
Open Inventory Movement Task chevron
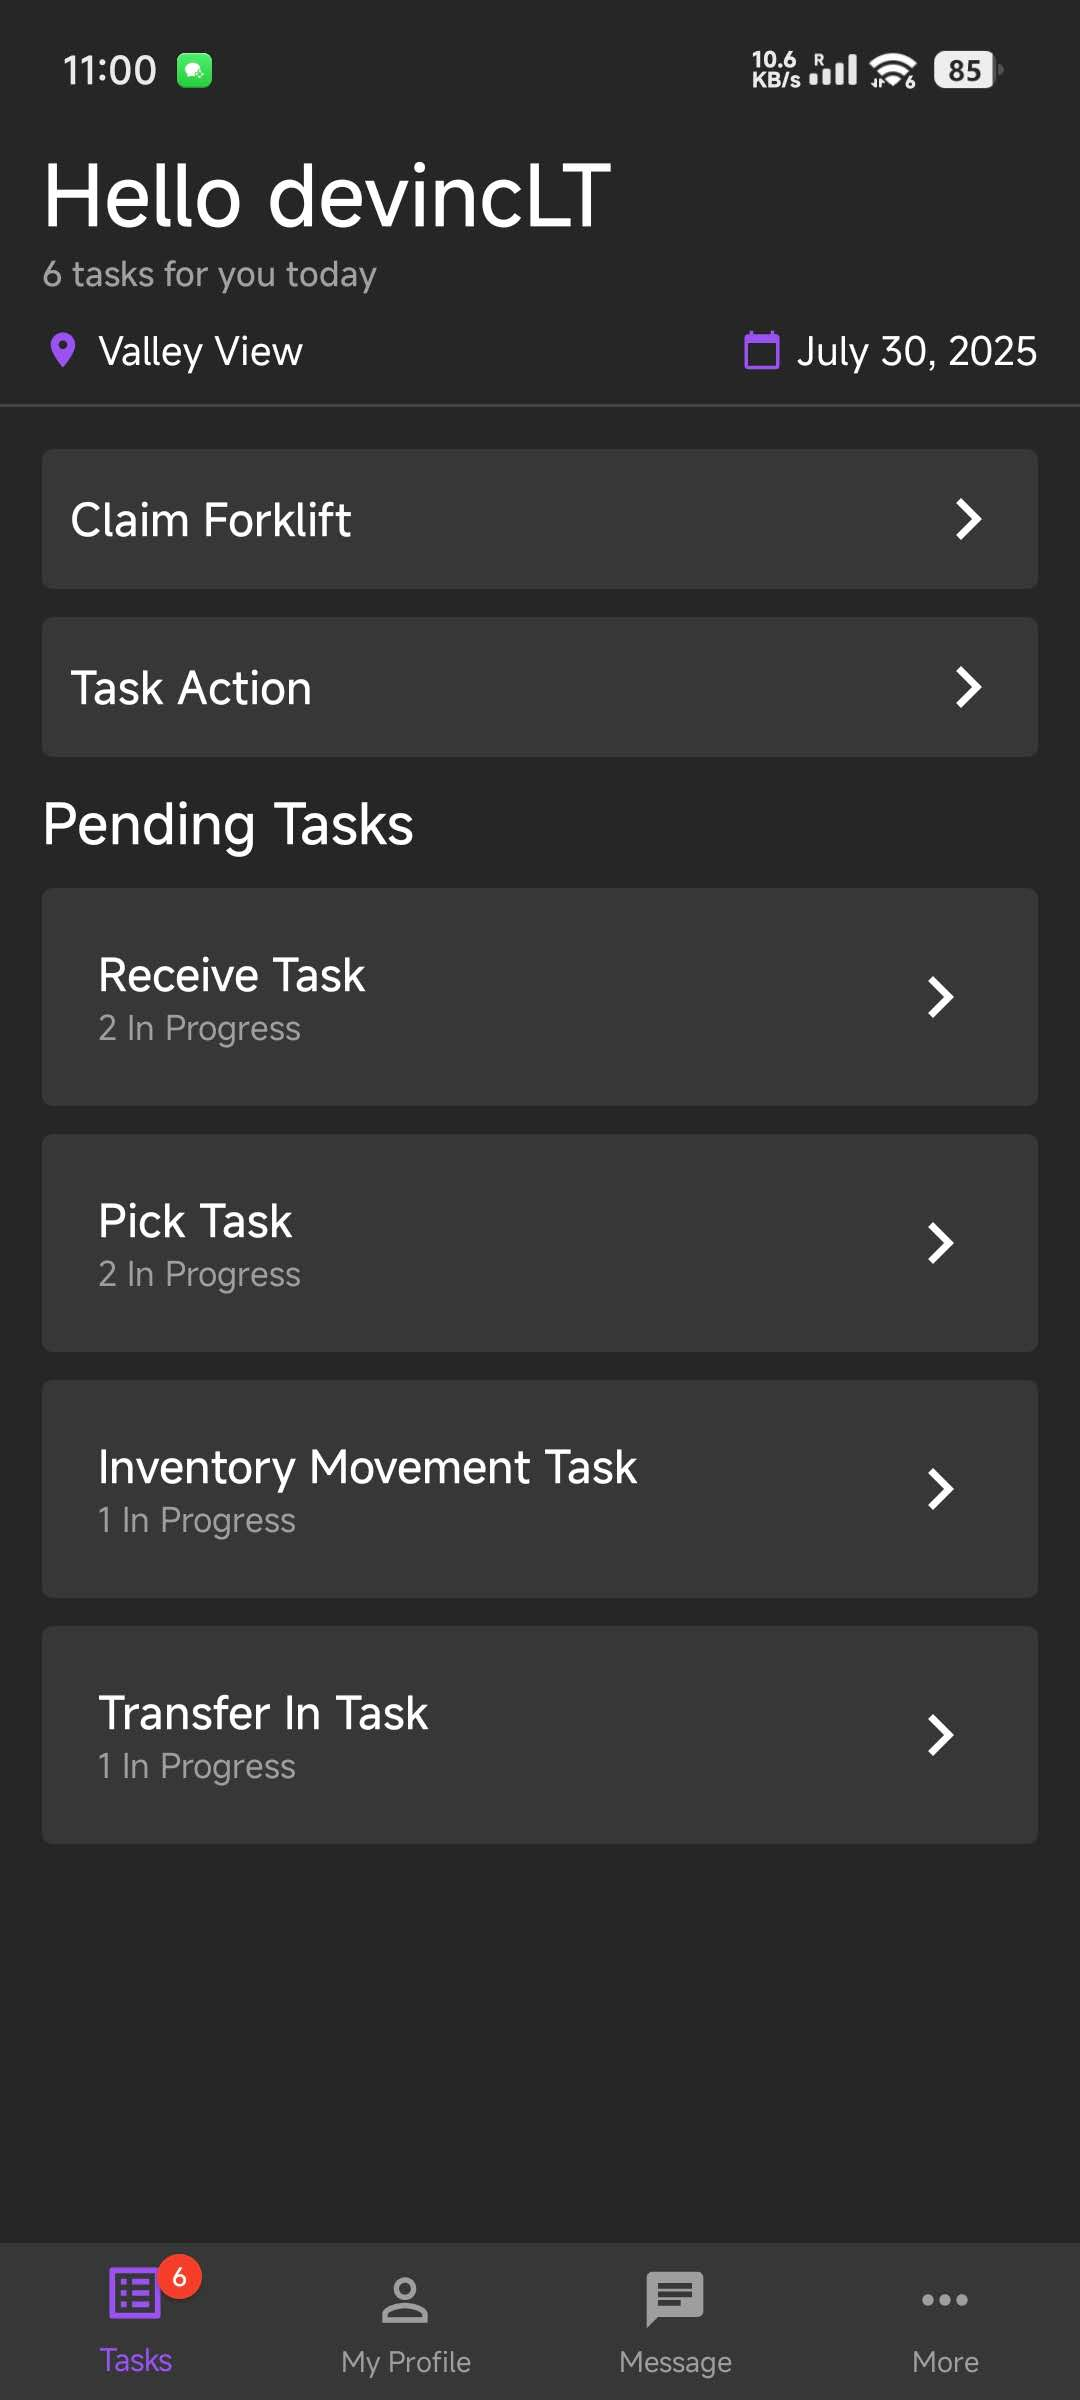pos(940,1489)
